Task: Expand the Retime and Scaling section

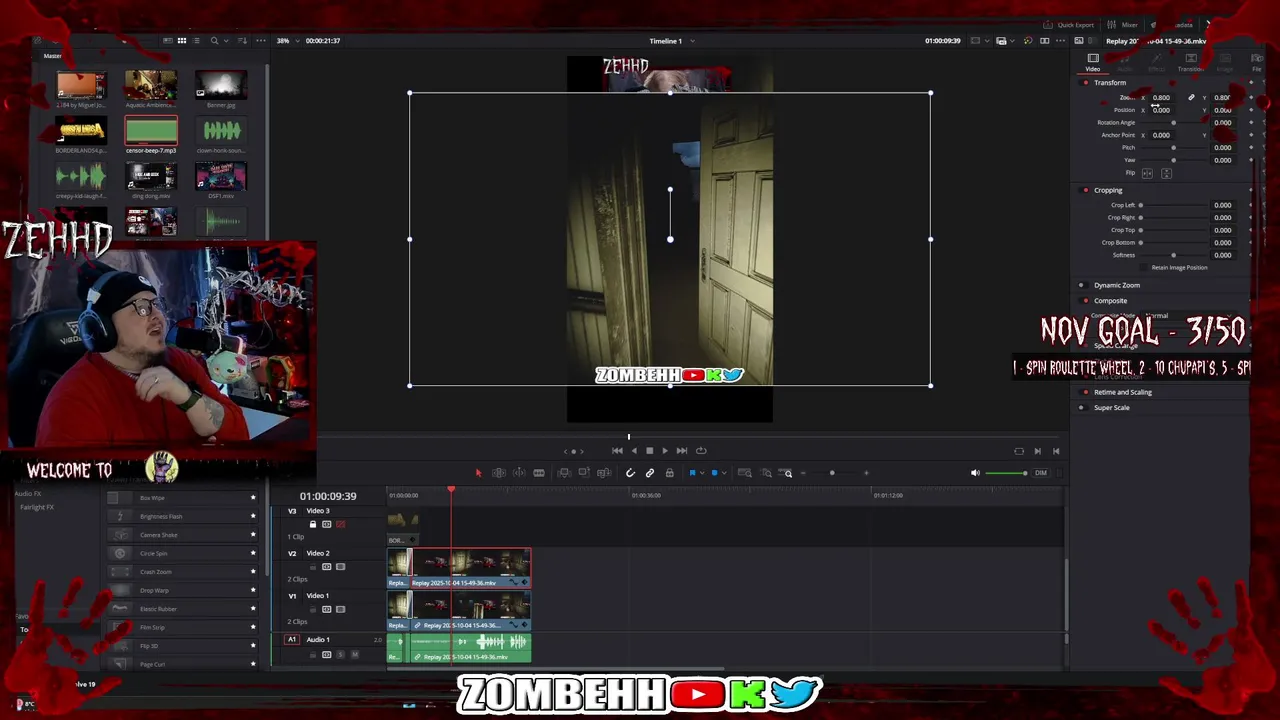Action: (1123, 392)
